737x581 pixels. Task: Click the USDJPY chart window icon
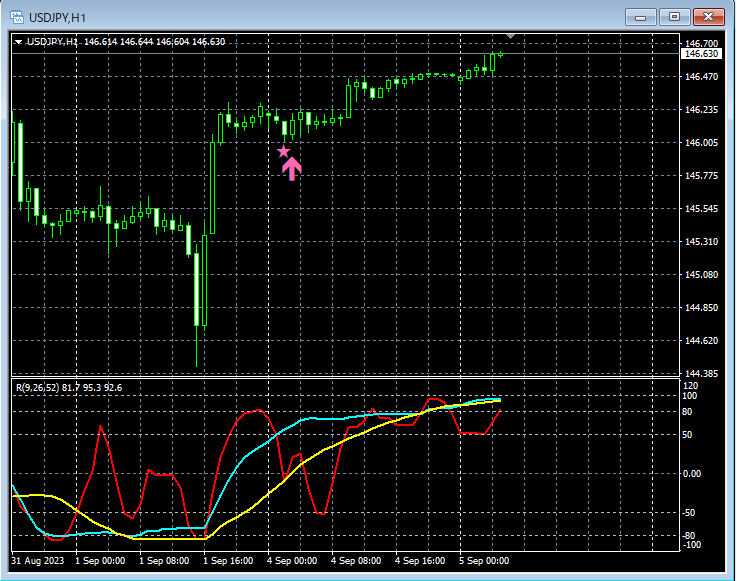tap(17, 18)
